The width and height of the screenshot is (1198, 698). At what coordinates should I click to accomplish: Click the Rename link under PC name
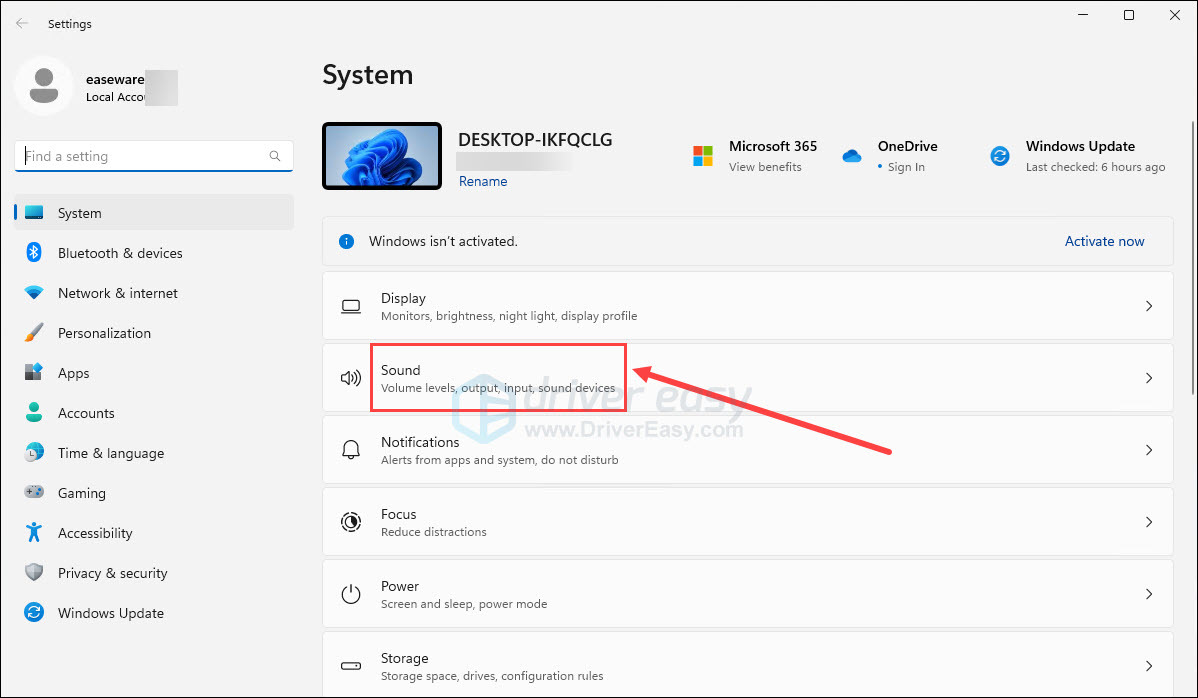click(483, 181)
